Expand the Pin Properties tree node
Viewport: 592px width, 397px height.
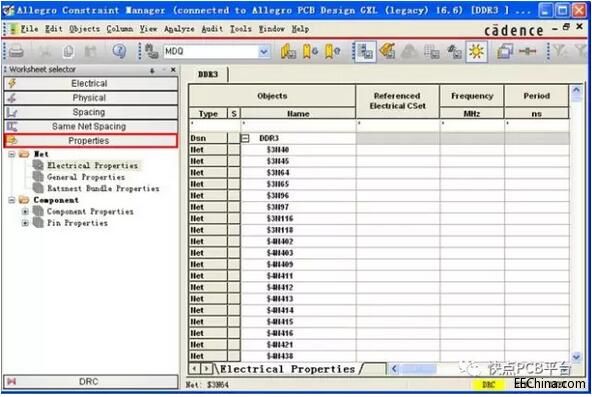[x=25, y=223]
